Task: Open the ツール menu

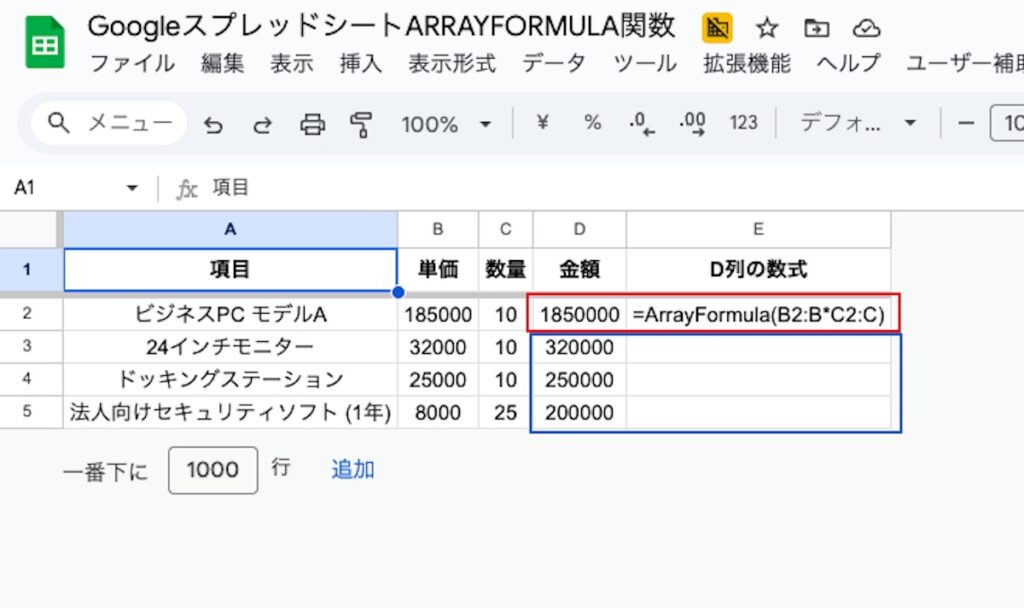Action: tap(645, 63)
